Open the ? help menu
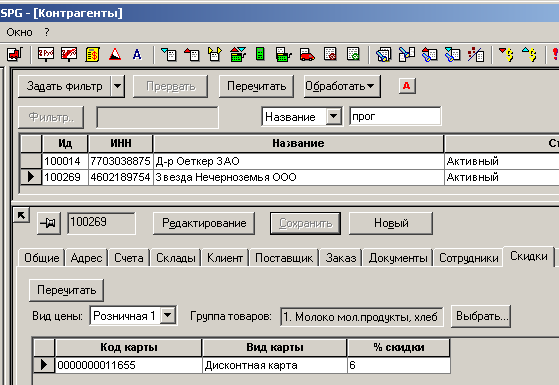 [x=47, y=32]
